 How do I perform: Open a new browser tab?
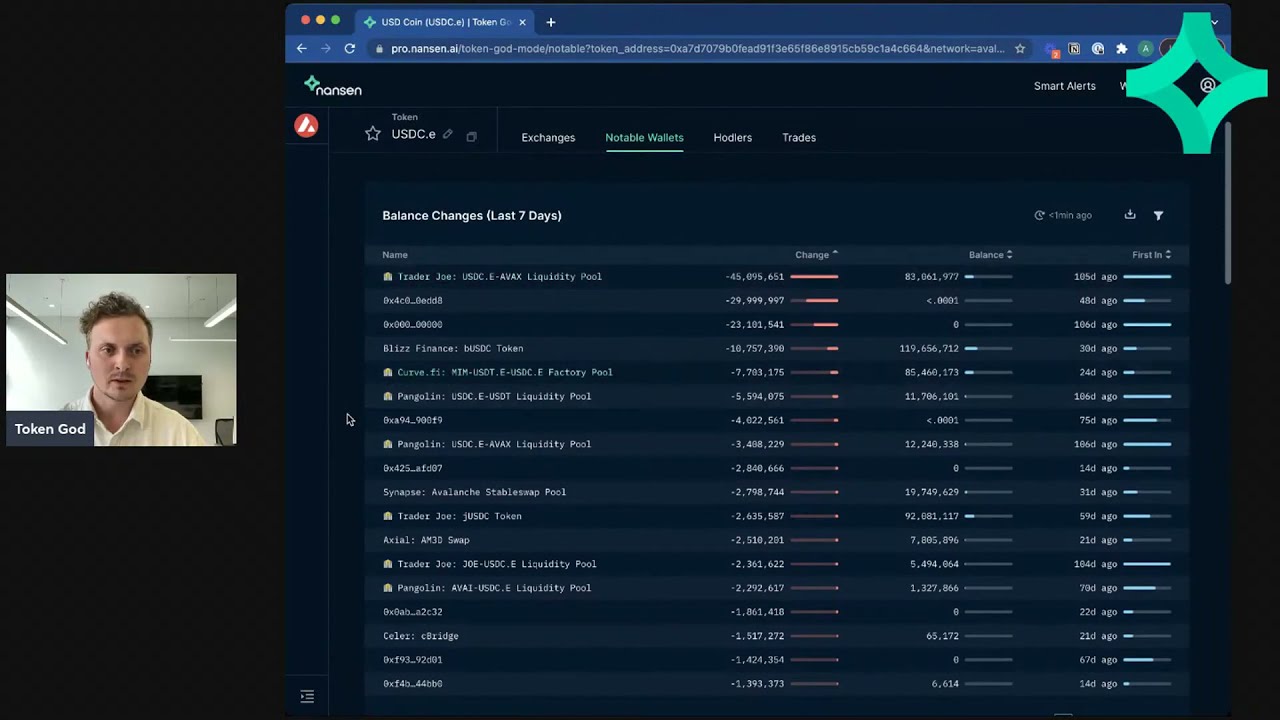[x=551, y=22]
